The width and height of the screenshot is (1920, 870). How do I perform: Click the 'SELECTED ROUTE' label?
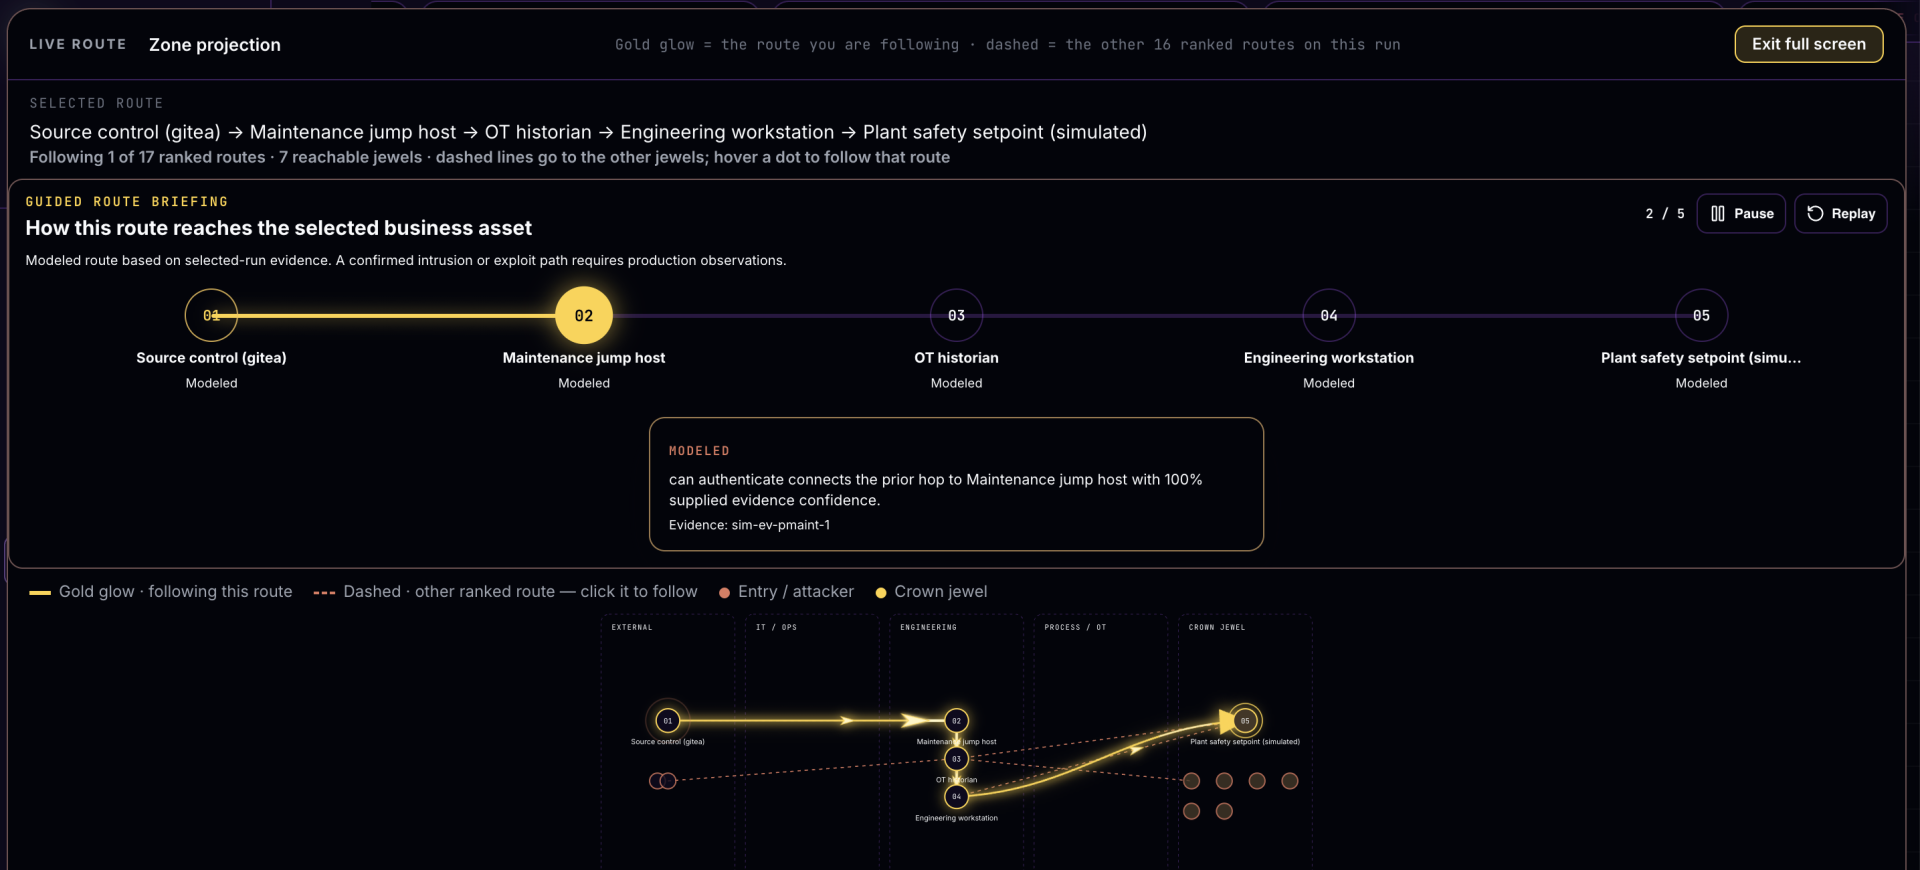click(x=96, y=103)
